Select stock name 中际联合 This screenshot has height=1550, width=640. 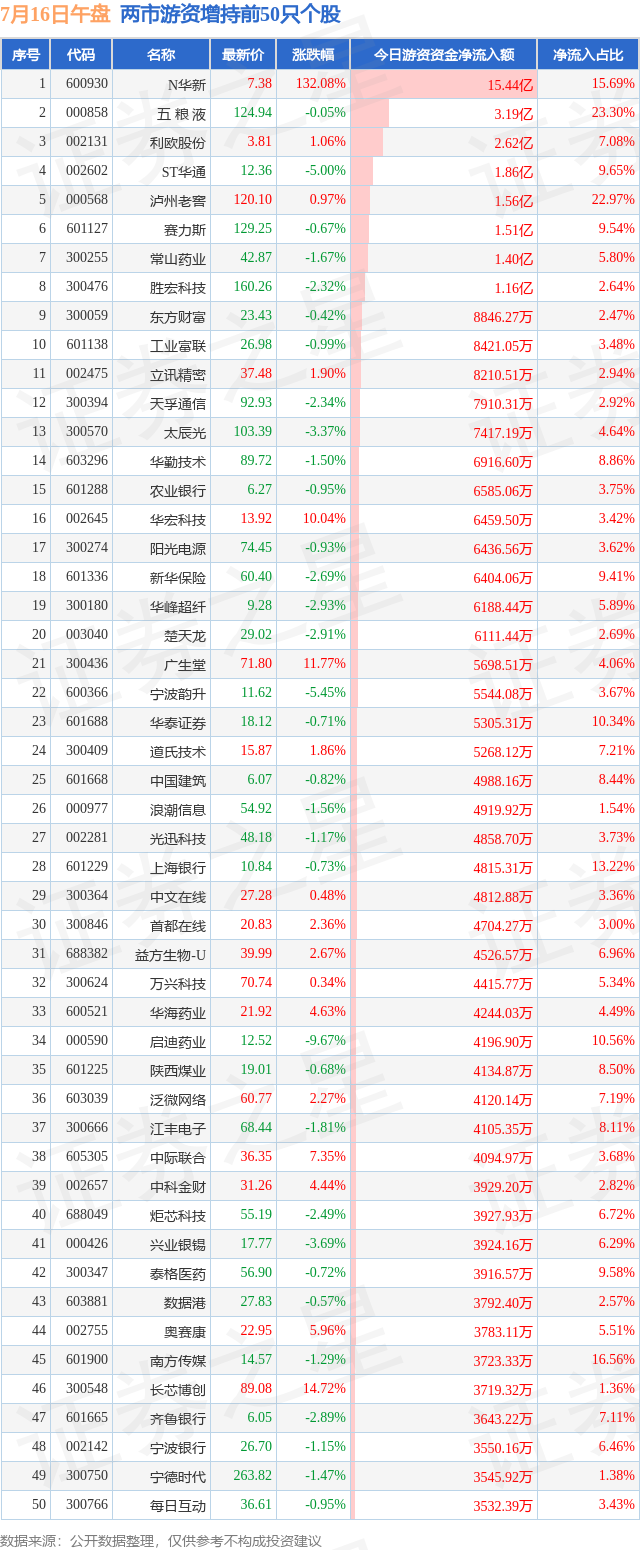(178, 1157)
